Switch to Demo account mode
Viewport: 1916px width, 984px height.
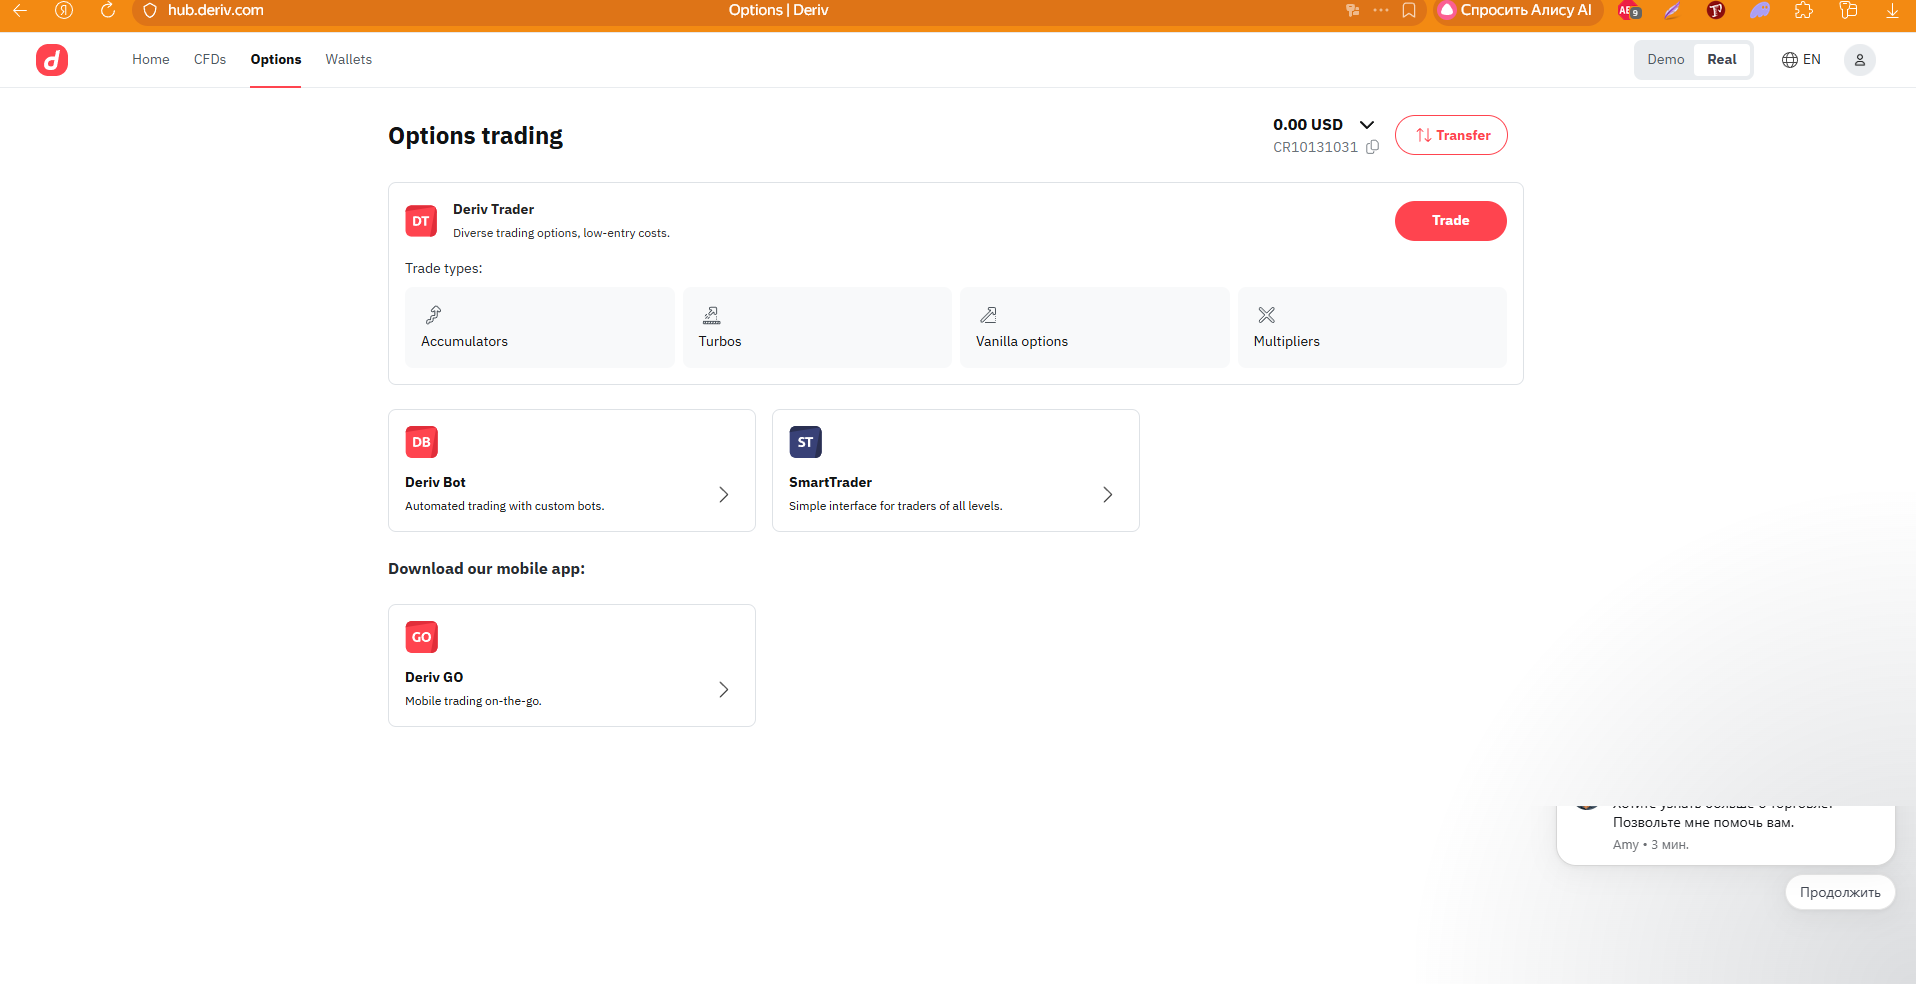(1665, 60)
